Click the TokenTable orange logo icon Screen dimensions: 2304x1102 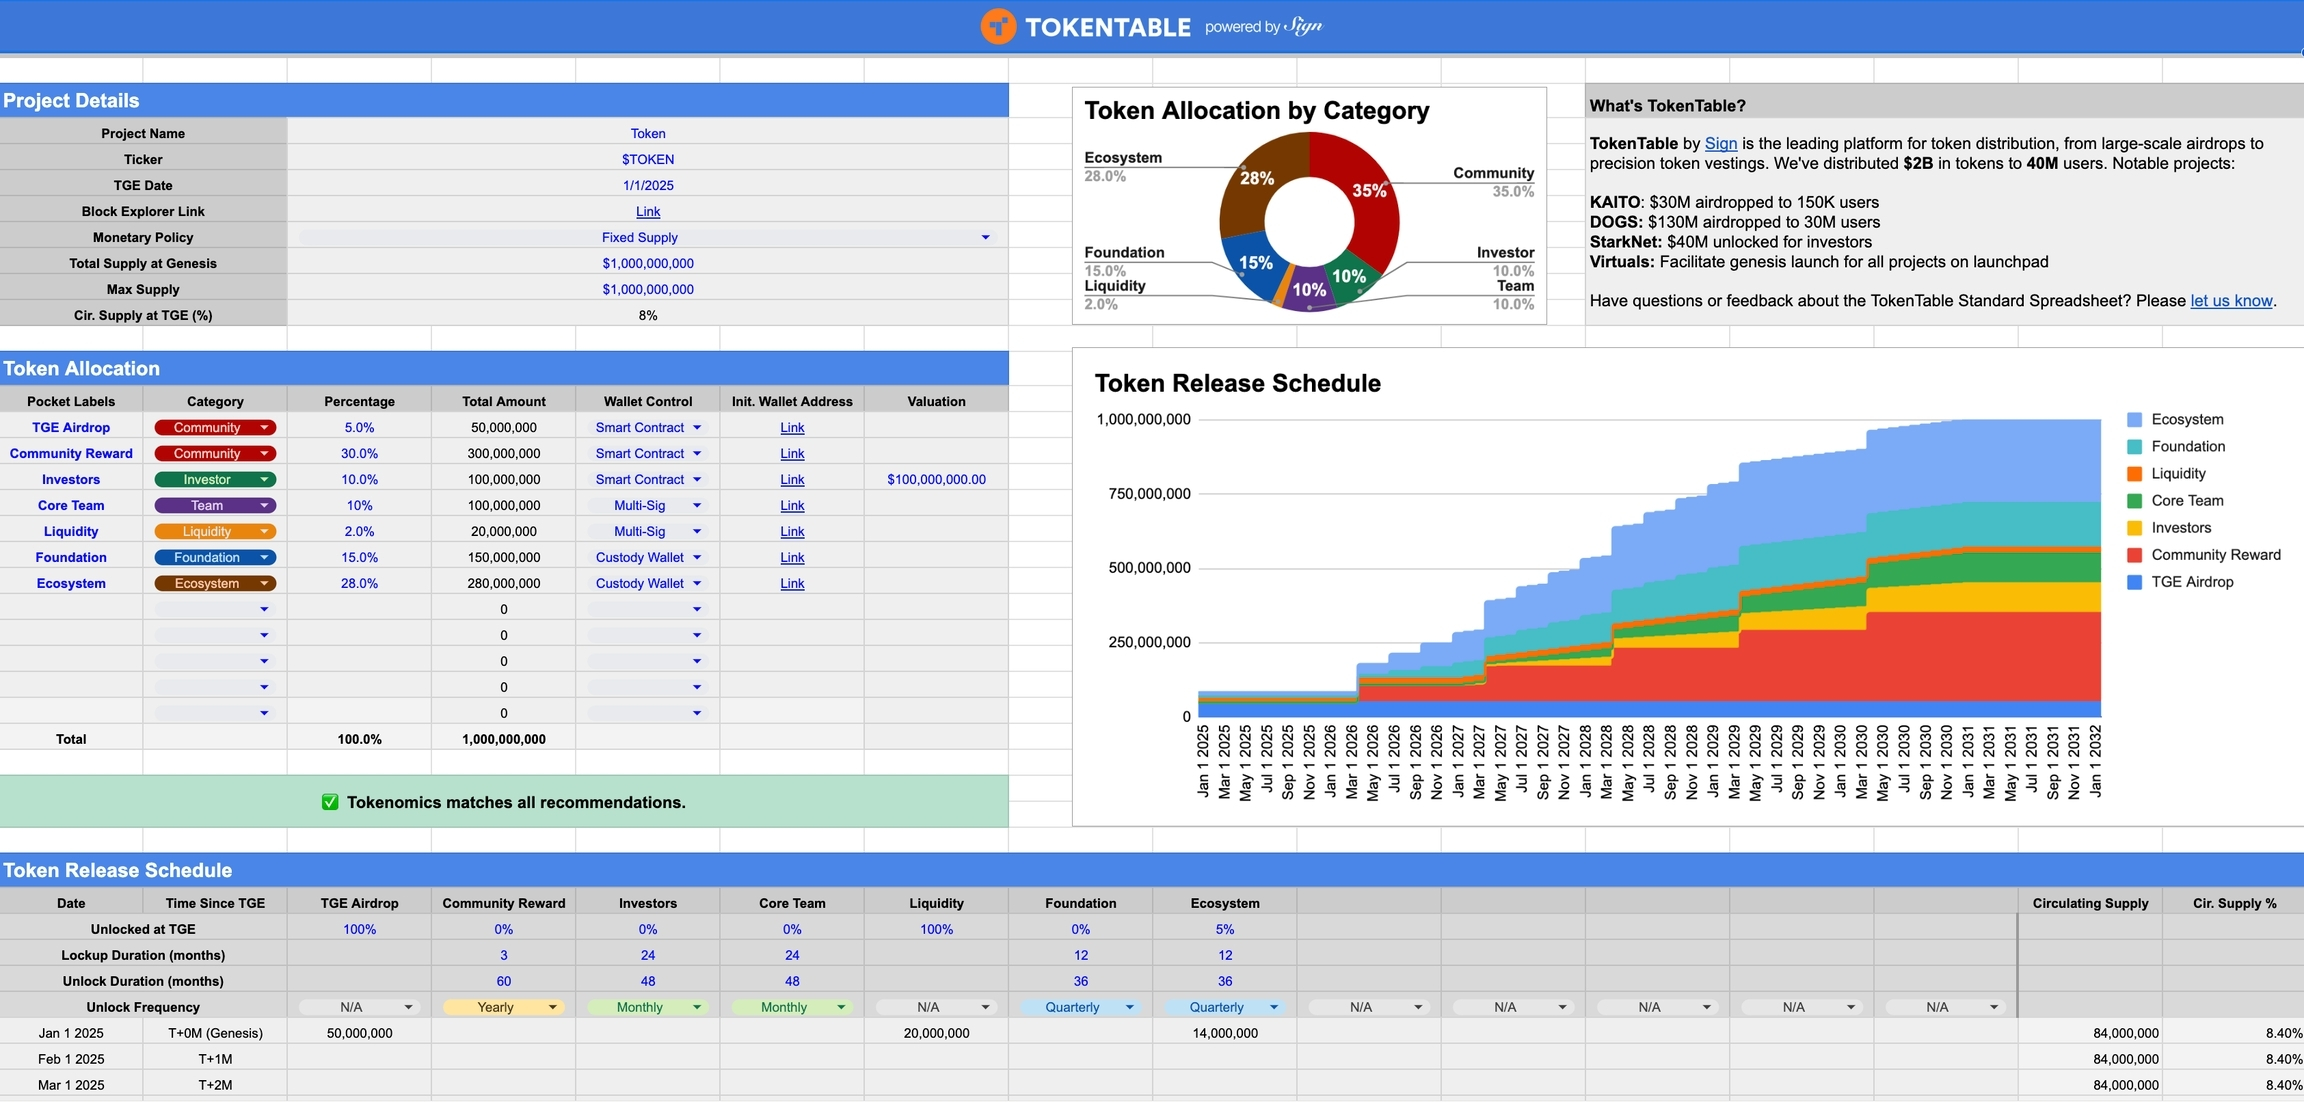997,27
